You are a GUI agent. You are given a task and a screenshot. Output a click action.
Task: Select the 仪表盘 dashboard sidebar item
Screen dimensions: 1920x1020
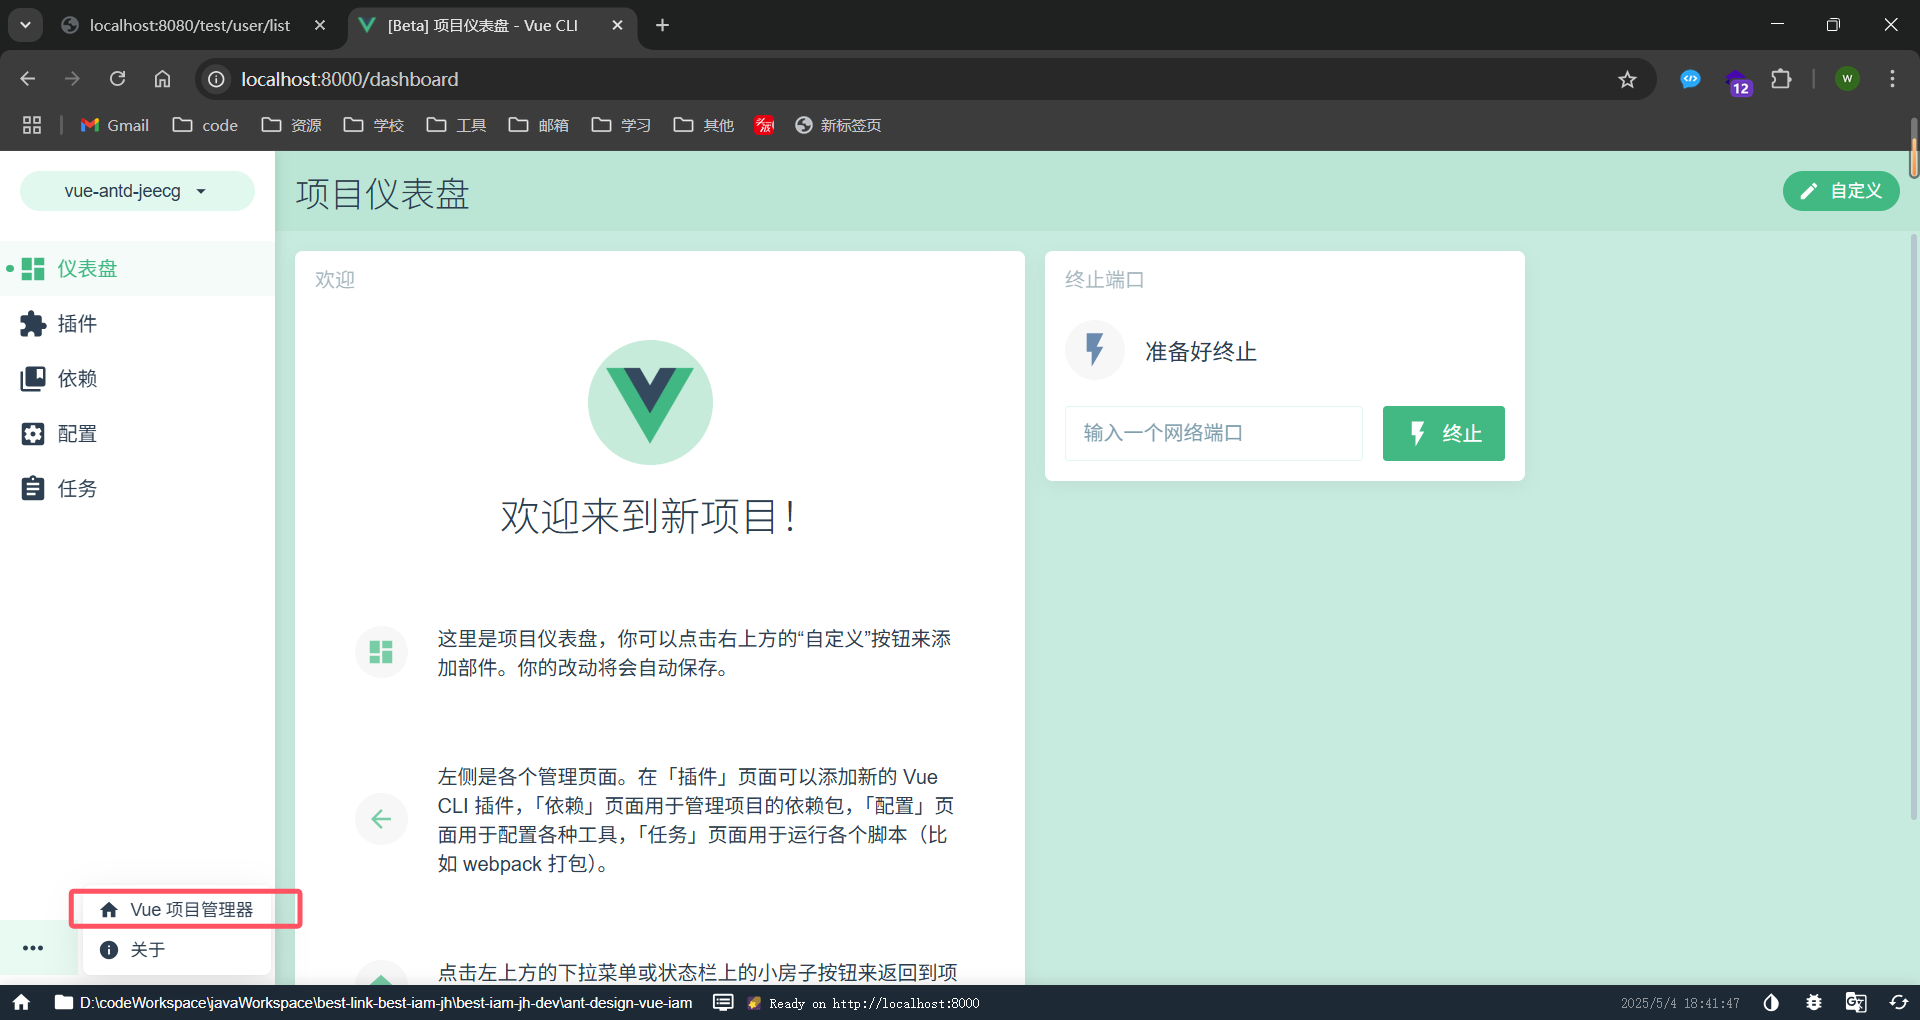coord(137,268)
